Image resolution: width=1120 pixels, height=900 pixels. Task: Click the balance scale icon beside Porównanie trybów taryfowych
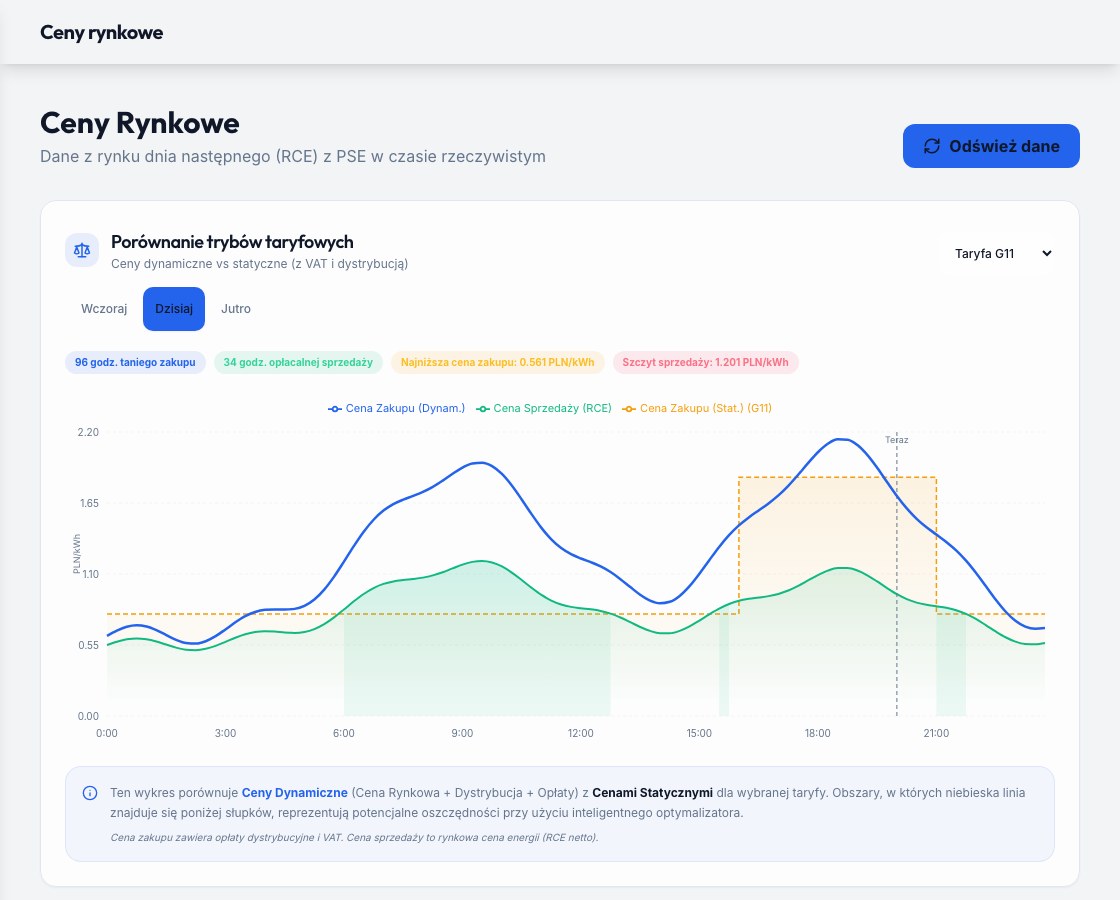click(82, 251)
